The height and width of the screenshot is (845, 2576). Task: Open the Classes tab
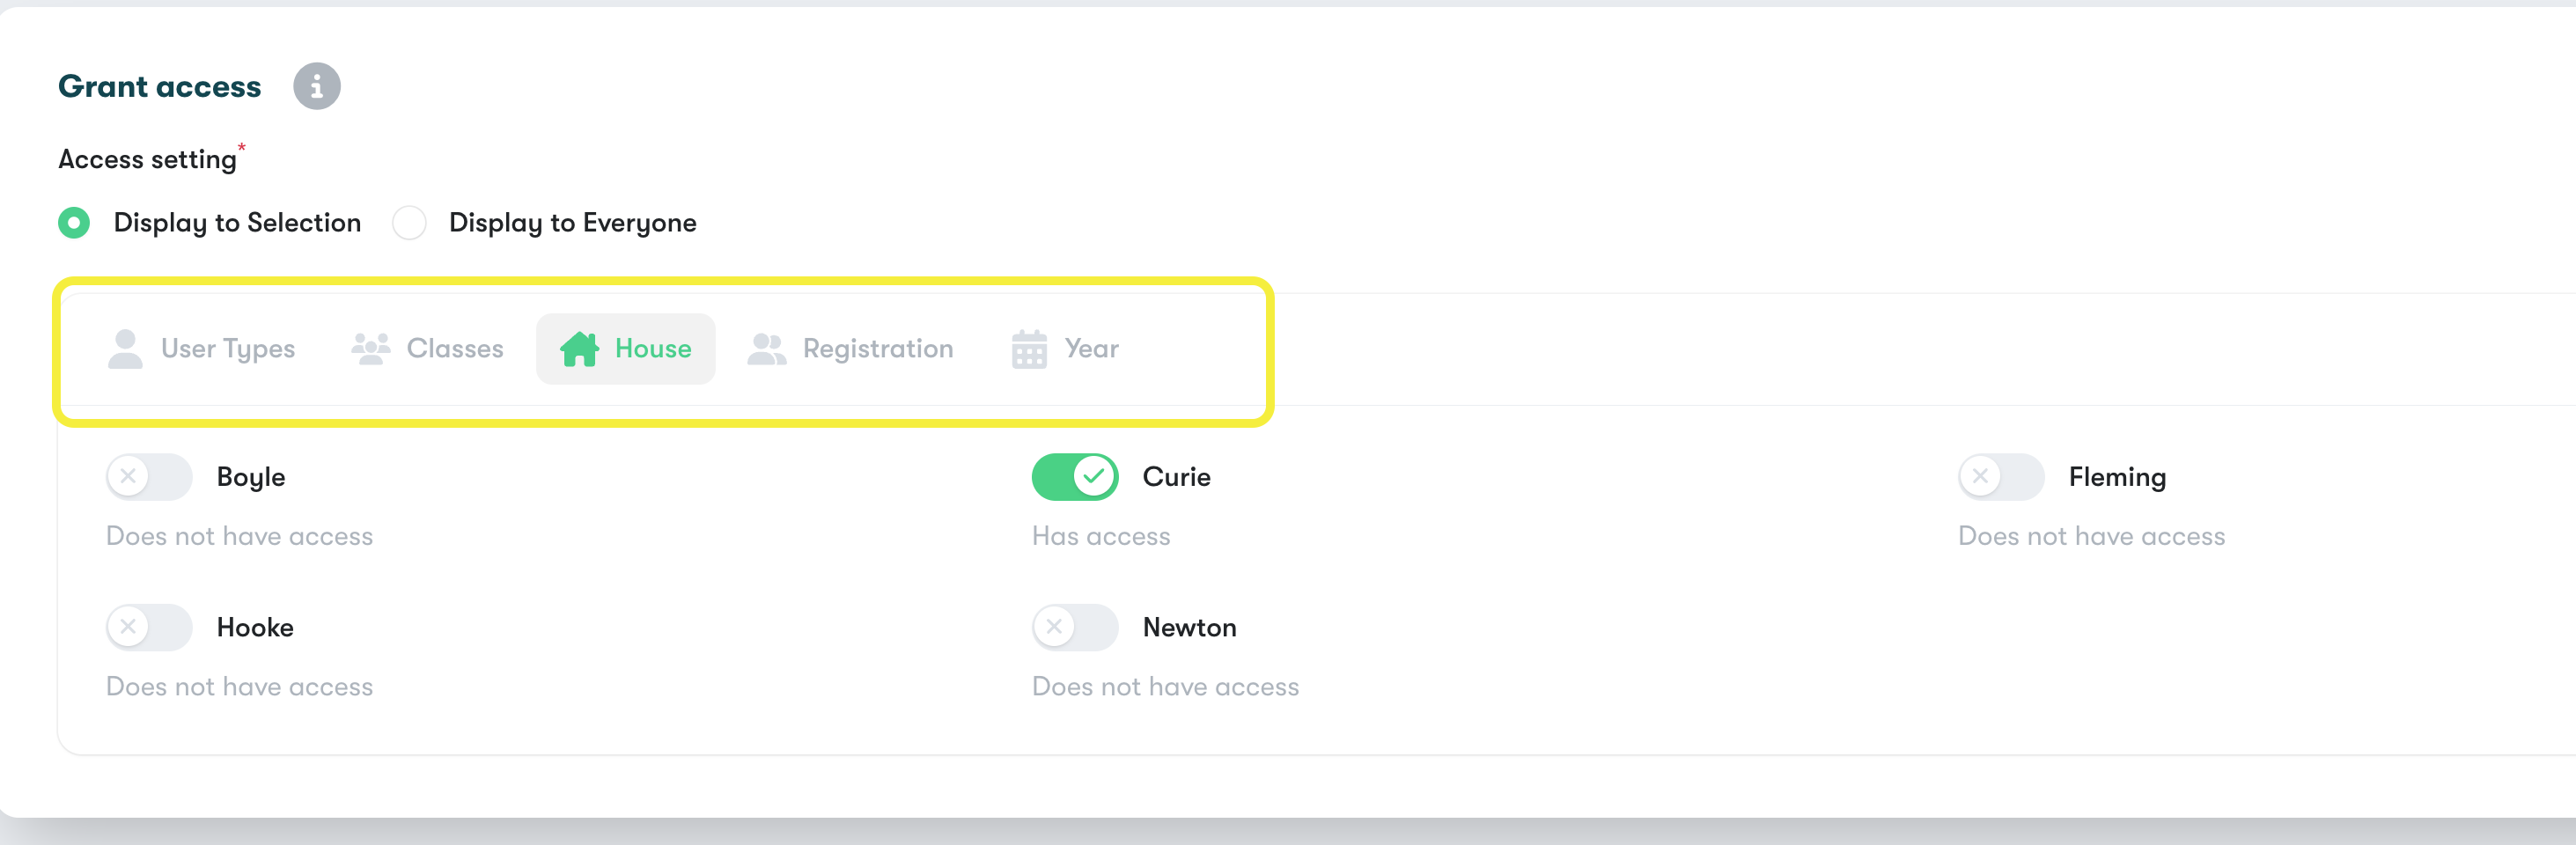pos(427,349)
